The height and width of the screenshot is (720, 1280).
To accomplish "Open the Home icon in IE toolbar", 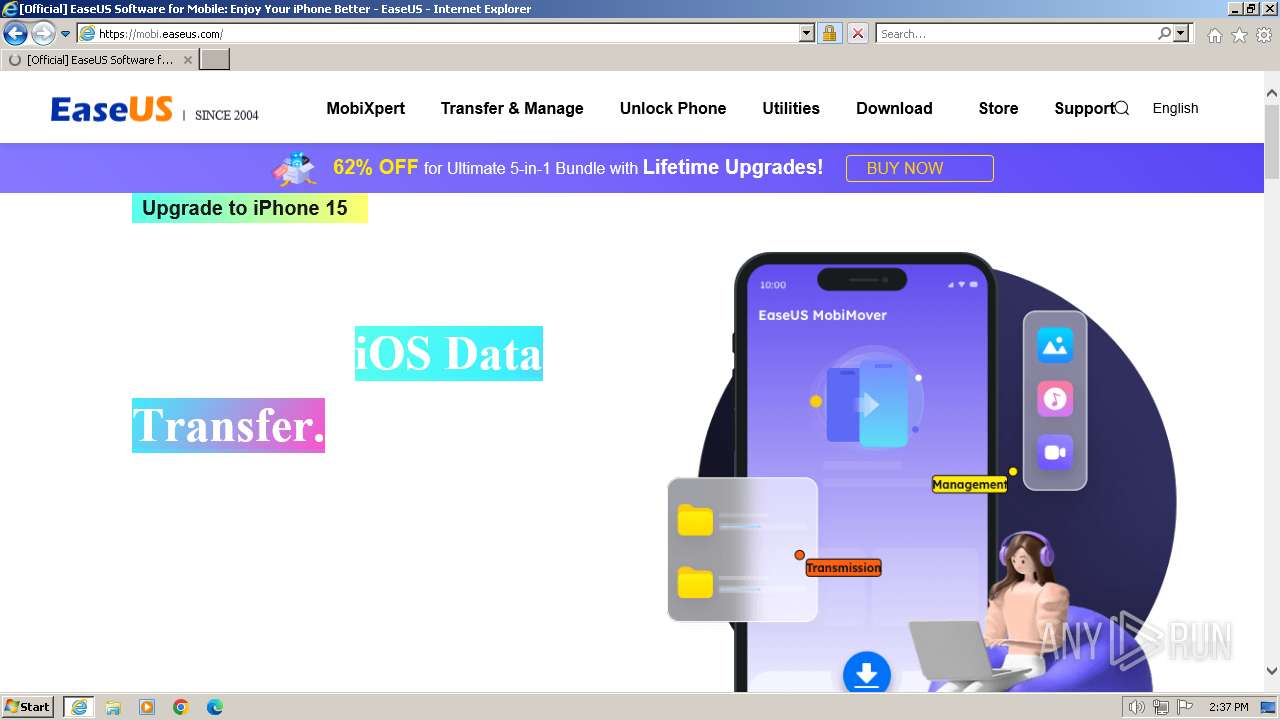I will 1214,35.
